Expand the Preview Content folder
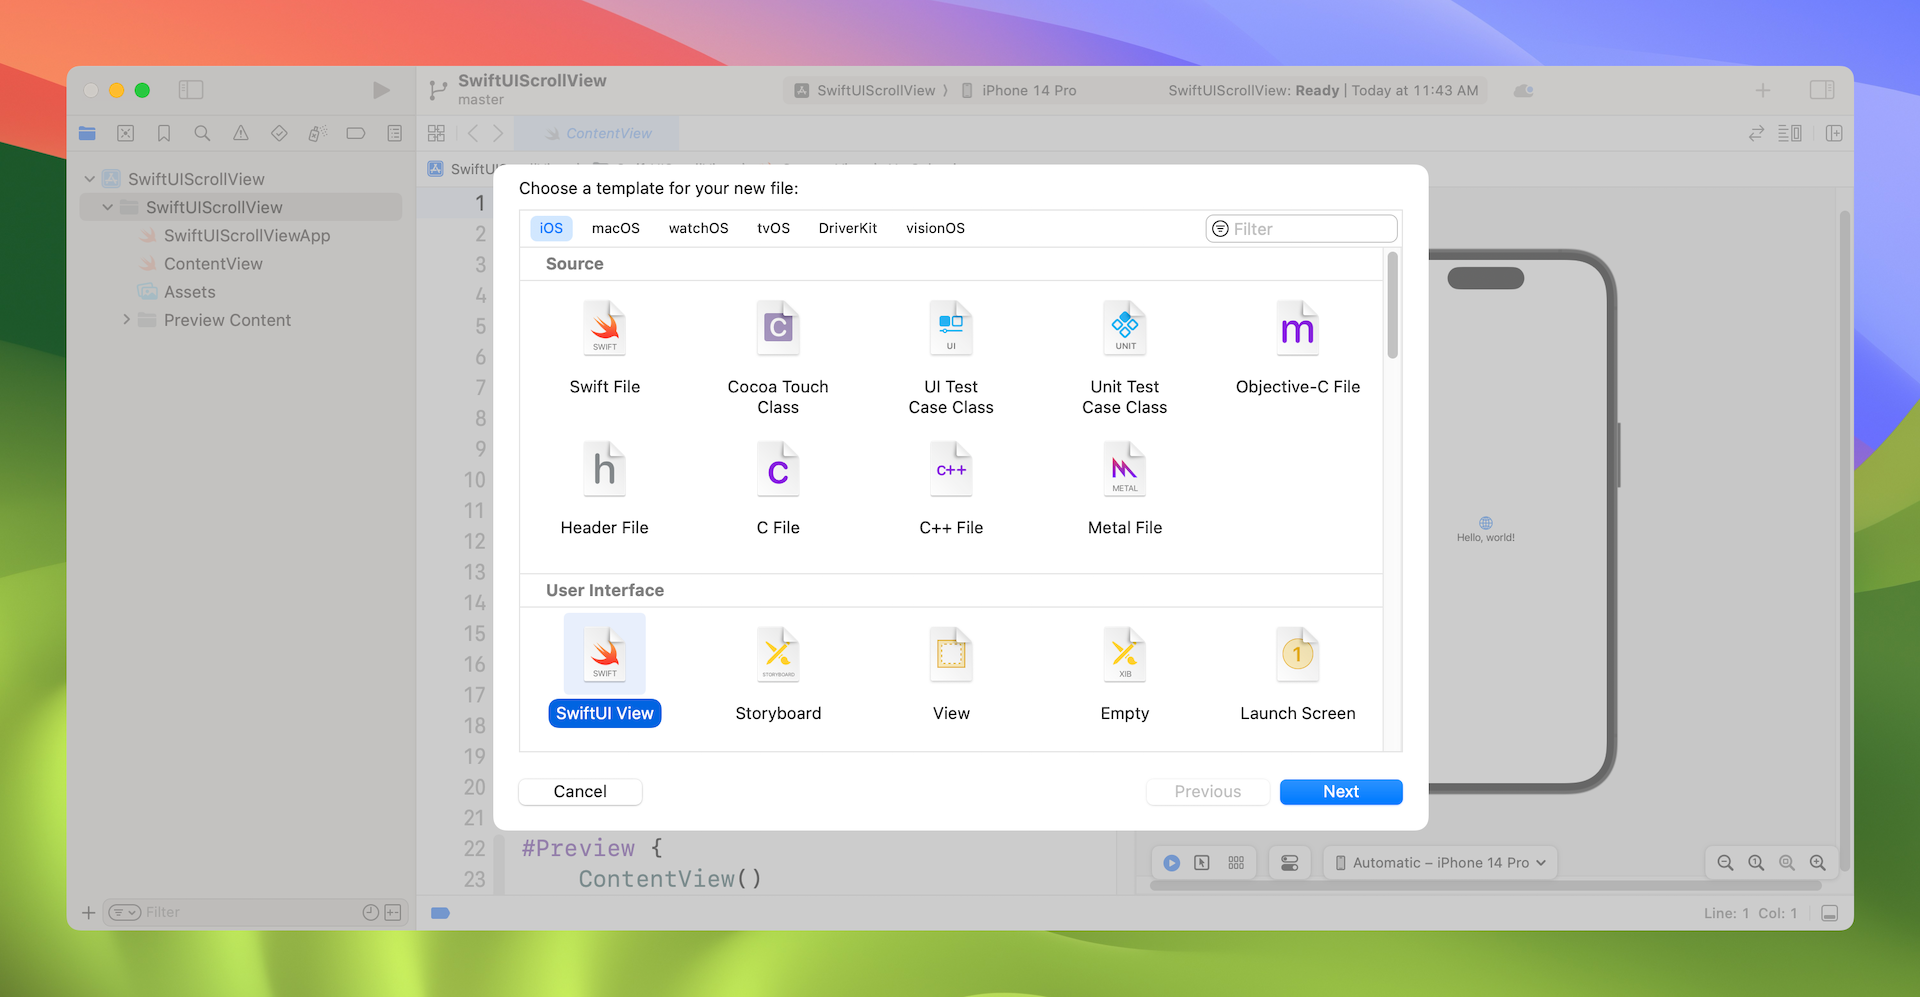The width and height of the screenshot is (1920, 997). tap(126, 320)
